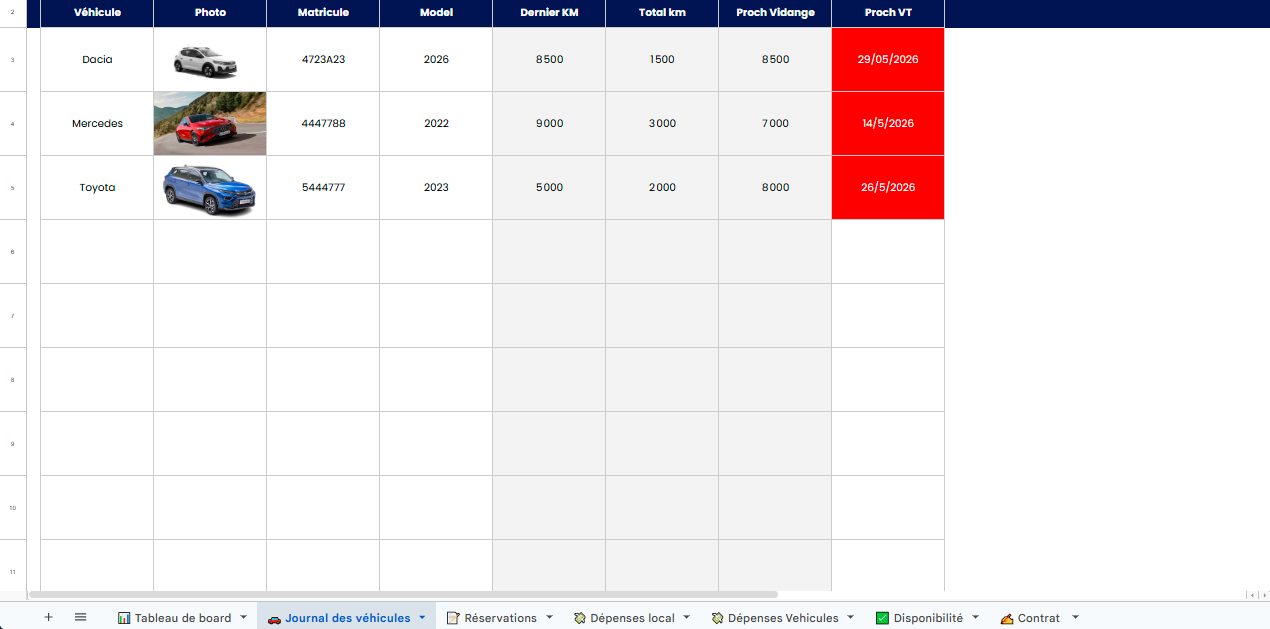Open Tableau de board tab dropdown arrow
The image size is (1270, 629).
243,618
